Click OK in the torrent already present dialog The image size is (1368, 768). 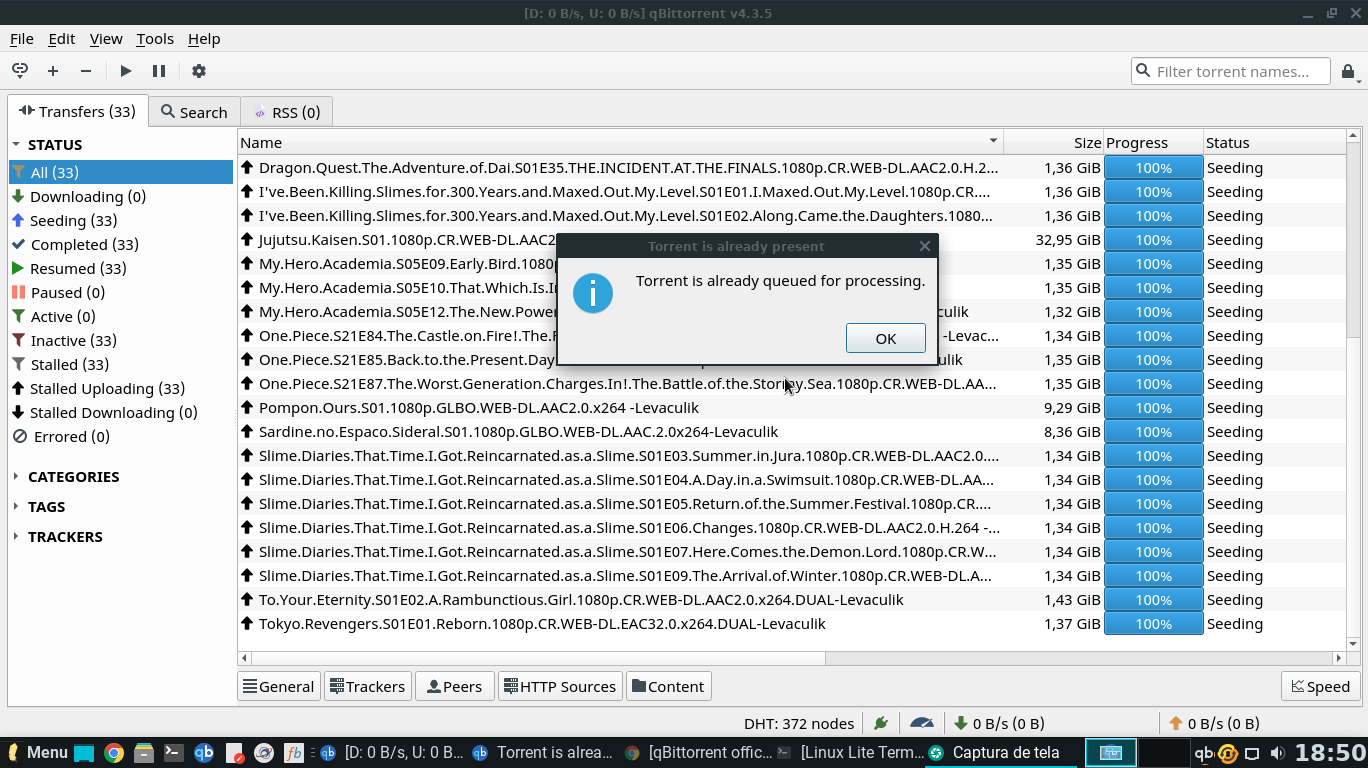[886, 338]
